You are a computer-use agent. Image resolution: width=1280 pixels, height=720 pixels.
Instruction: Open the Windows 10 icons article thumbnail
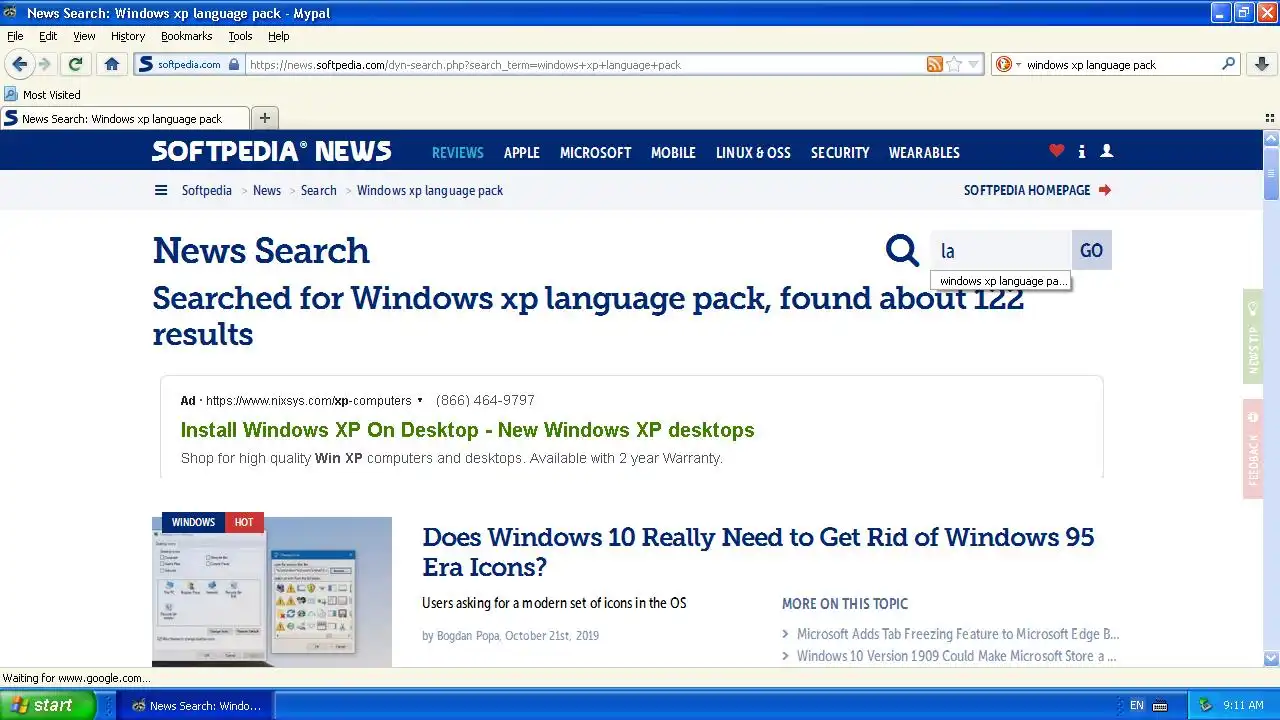(x=272, y=592)
